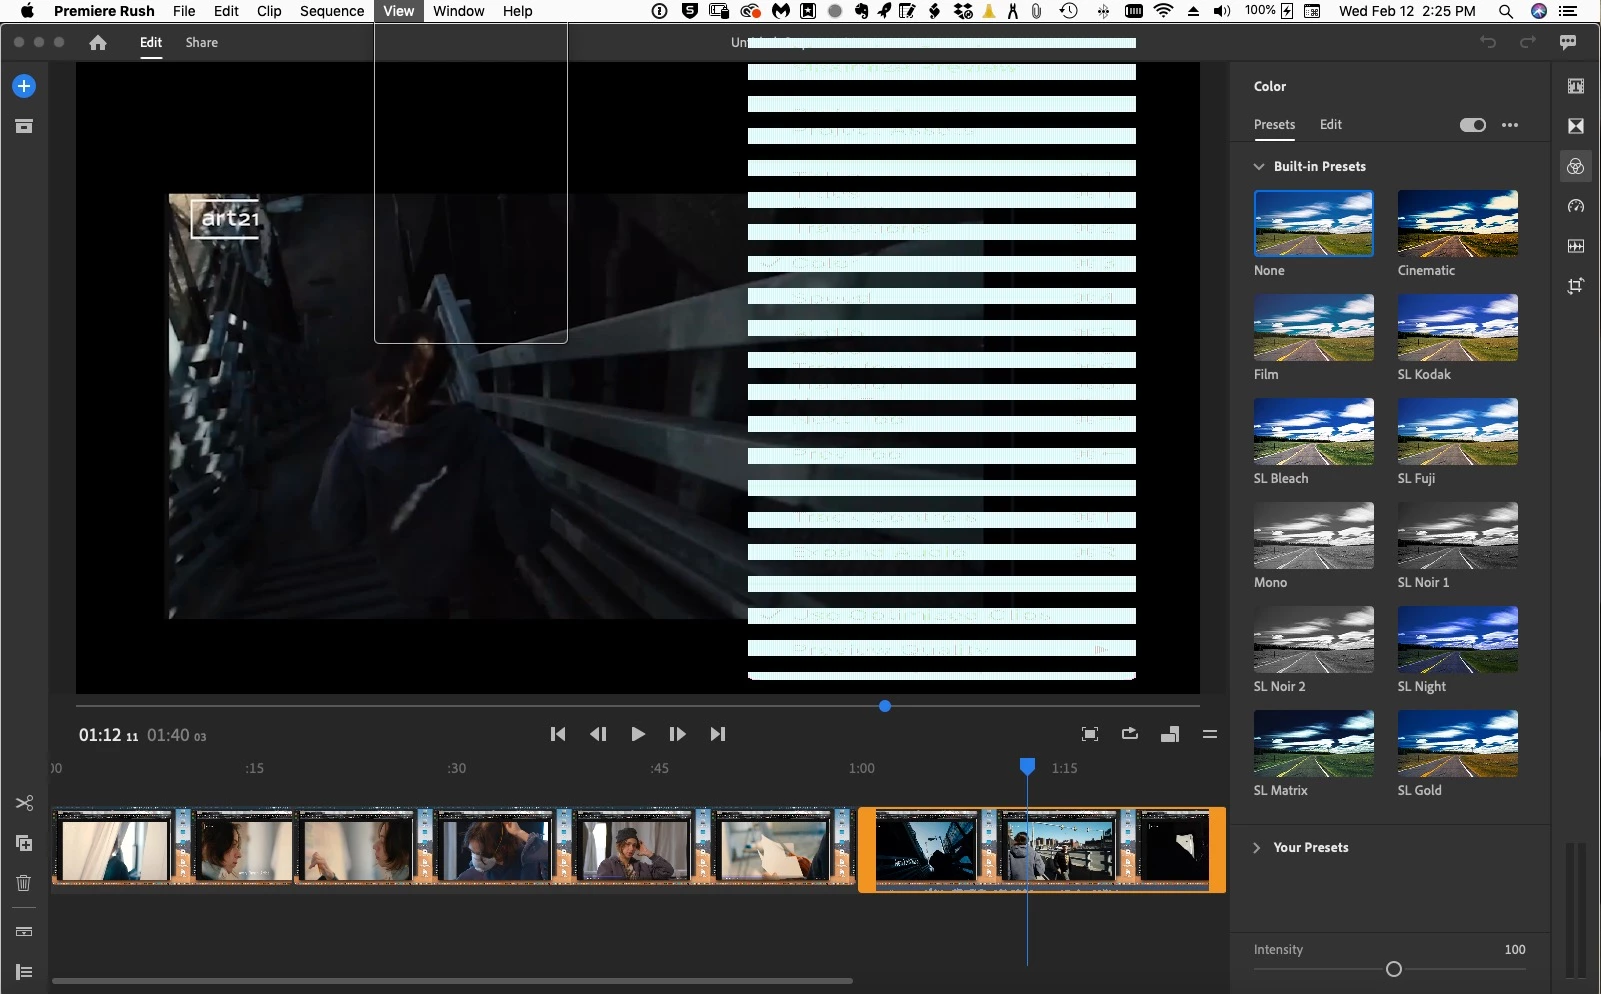Change the sequence aspect ratio
1601x994 pixels.
pyautogui.click(x=1170, y=734)
